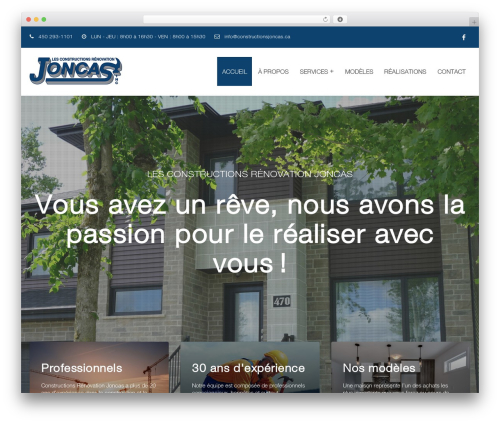Open the Professionnels card
The height and width of the screenshot is (423, 500).
[99, 367]
